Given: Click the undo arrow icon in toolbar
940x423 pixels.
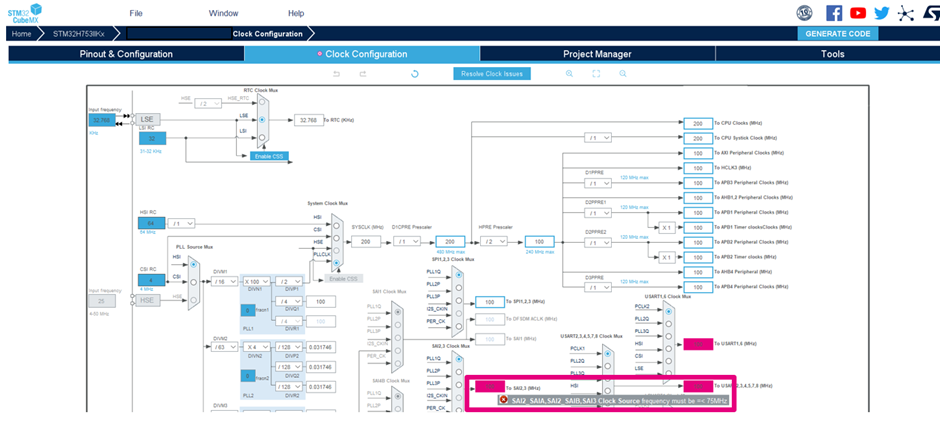Looking at the screenshot, I should [336, 74].
